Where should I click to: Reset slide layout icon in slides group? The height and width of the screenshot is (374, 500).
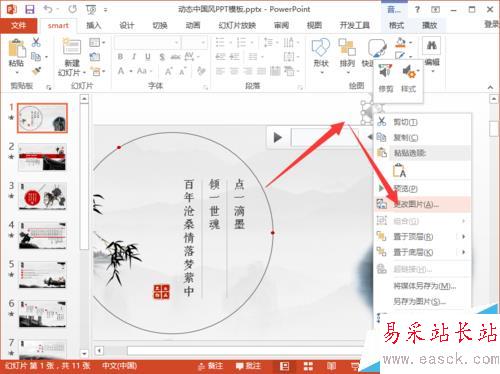click(95, 57)
